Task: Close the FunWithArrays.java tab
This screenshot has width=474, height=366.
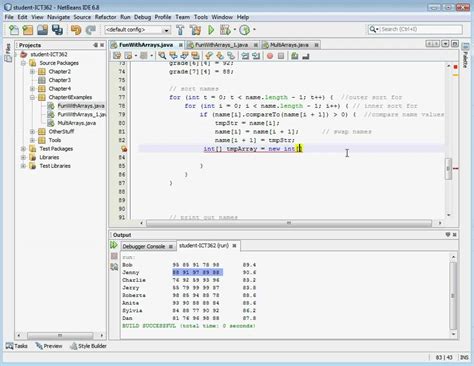Action: point(181,45)
